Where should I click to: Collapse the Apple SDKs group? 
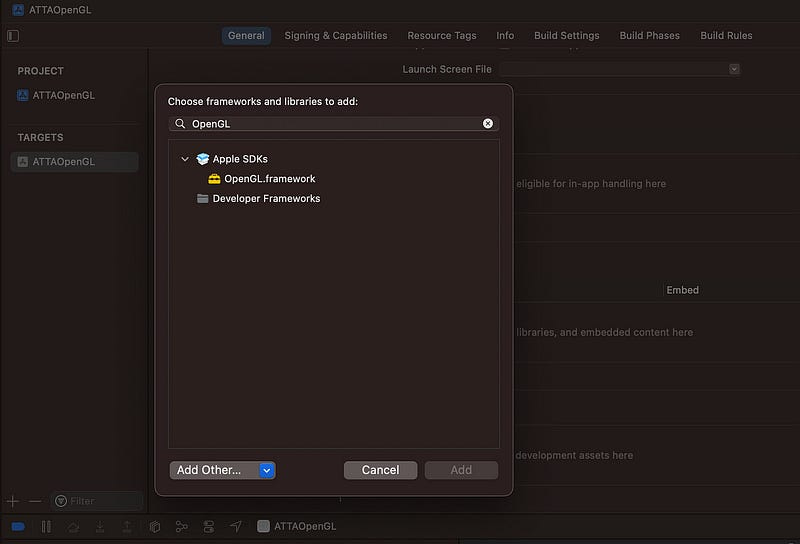point(185,159)
